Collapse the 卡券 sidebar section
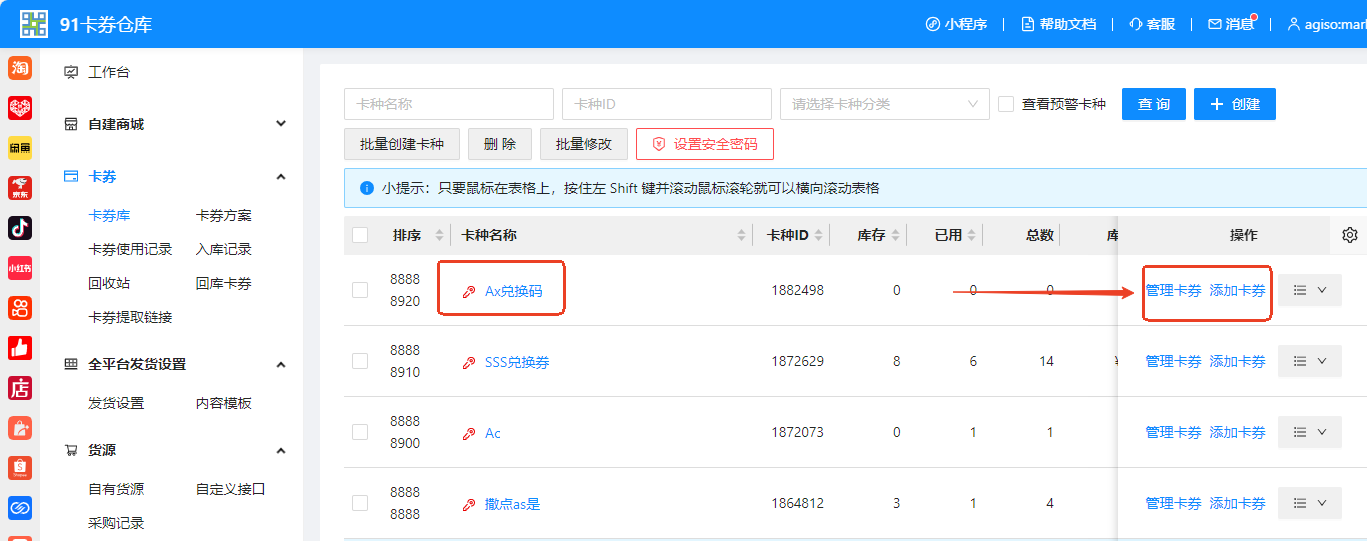The image size is (1367, 541). point(281,176)
